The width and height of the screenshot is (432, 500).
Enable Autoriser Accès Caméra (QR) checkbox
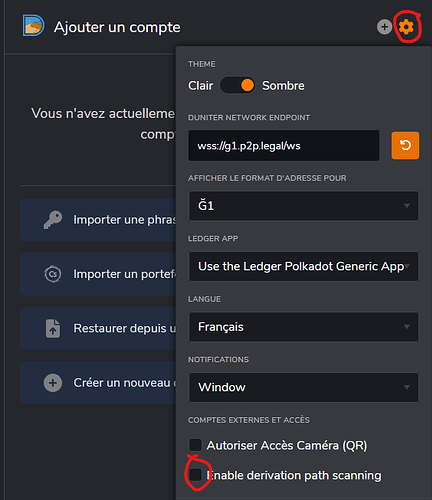click(195, 445)
